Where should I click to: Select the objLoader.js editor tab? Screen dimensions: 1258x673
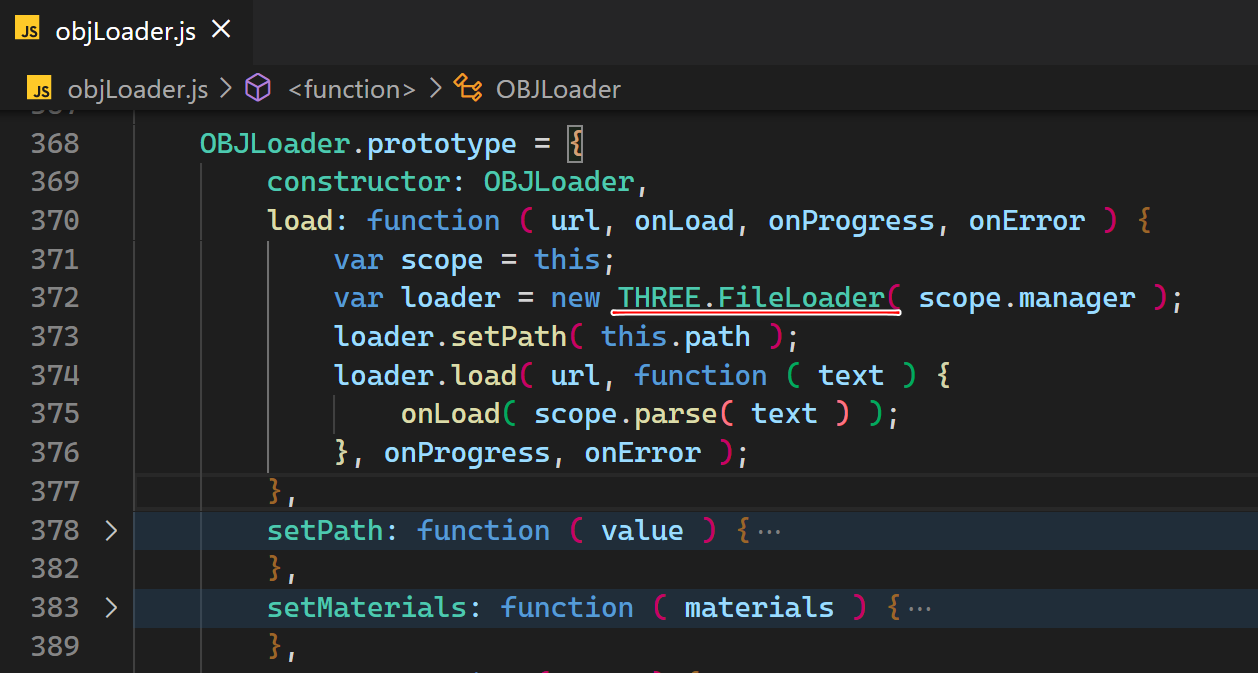126,30
